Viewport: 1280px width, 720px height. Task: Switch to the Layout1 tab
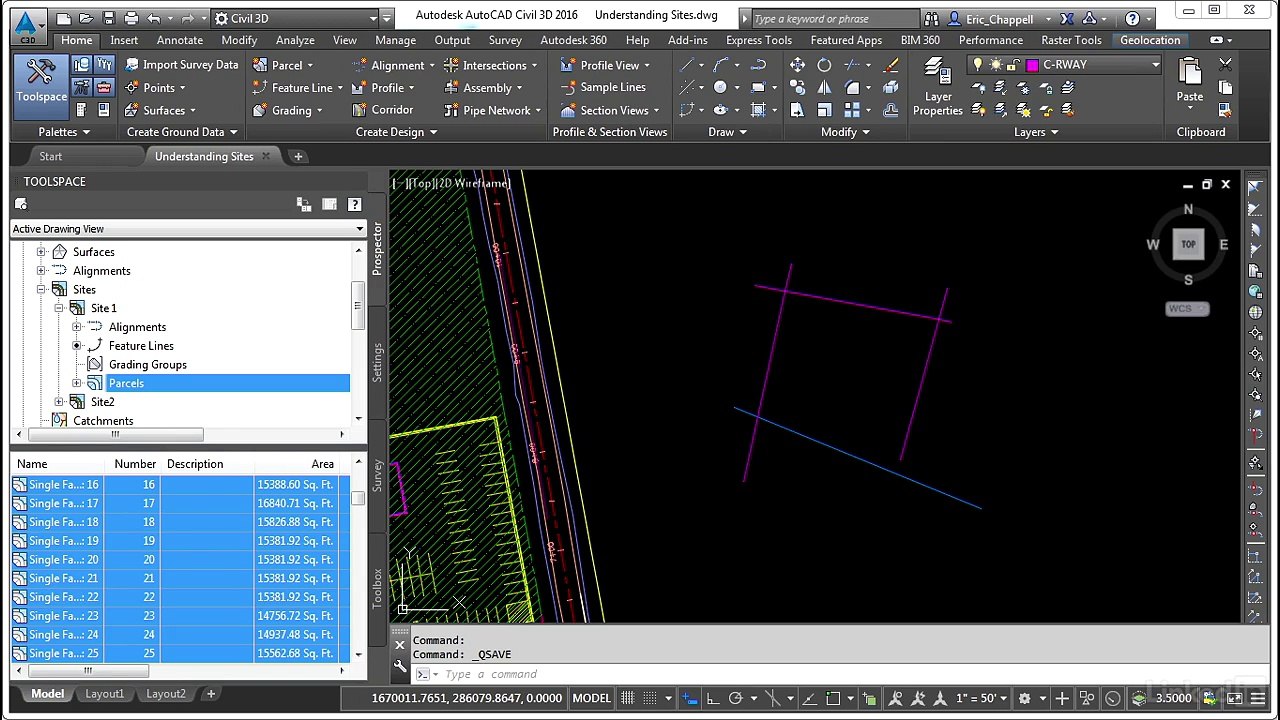[x=105, y=694]
